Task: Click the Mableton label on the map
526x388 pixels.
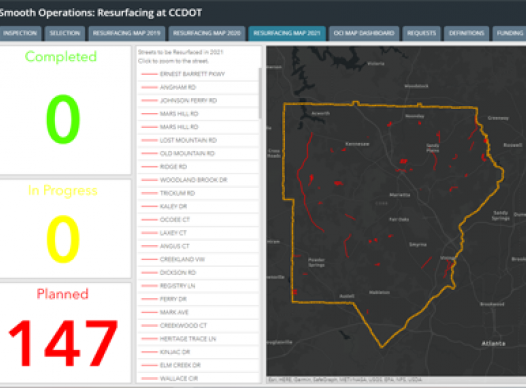Action: click(x=379, y=292)
